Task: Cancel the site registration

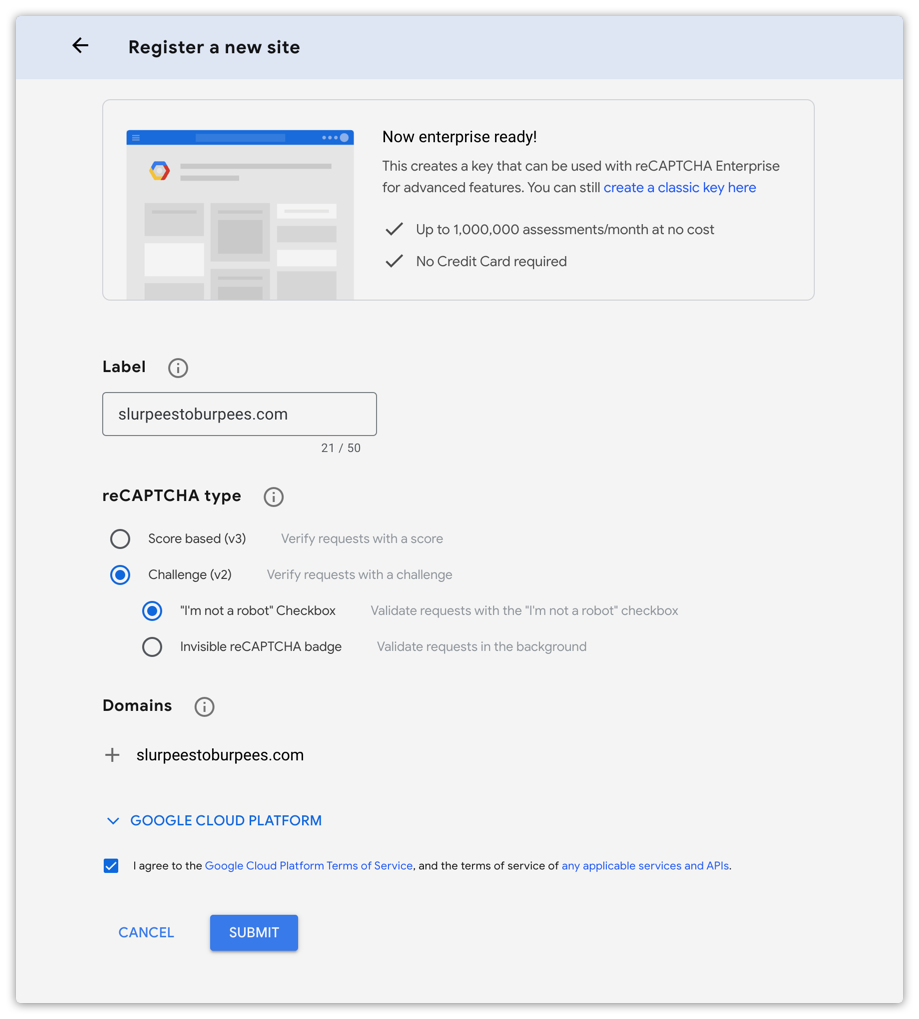Action: pyautogui.click(x=146, y=933)
